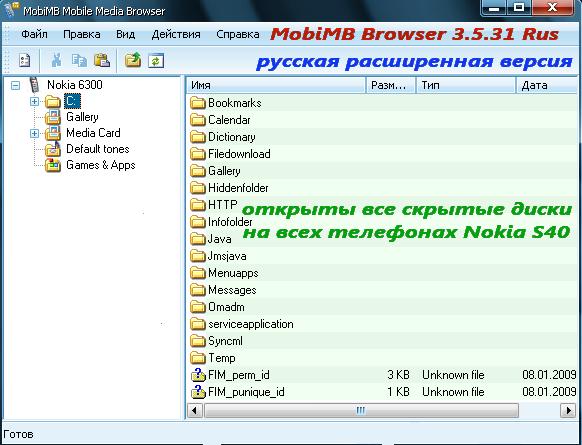
Task: Click the 3 KB size cell
Action: pos(398,375)
